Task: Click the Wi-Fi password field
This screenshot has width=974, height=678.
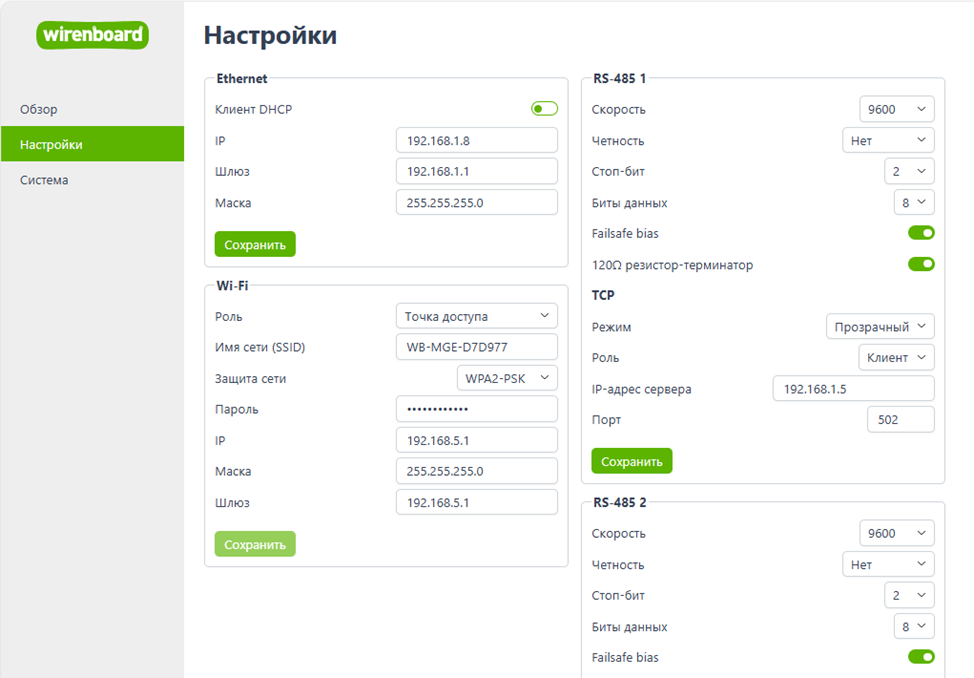Action: click(x=476, y=409)
